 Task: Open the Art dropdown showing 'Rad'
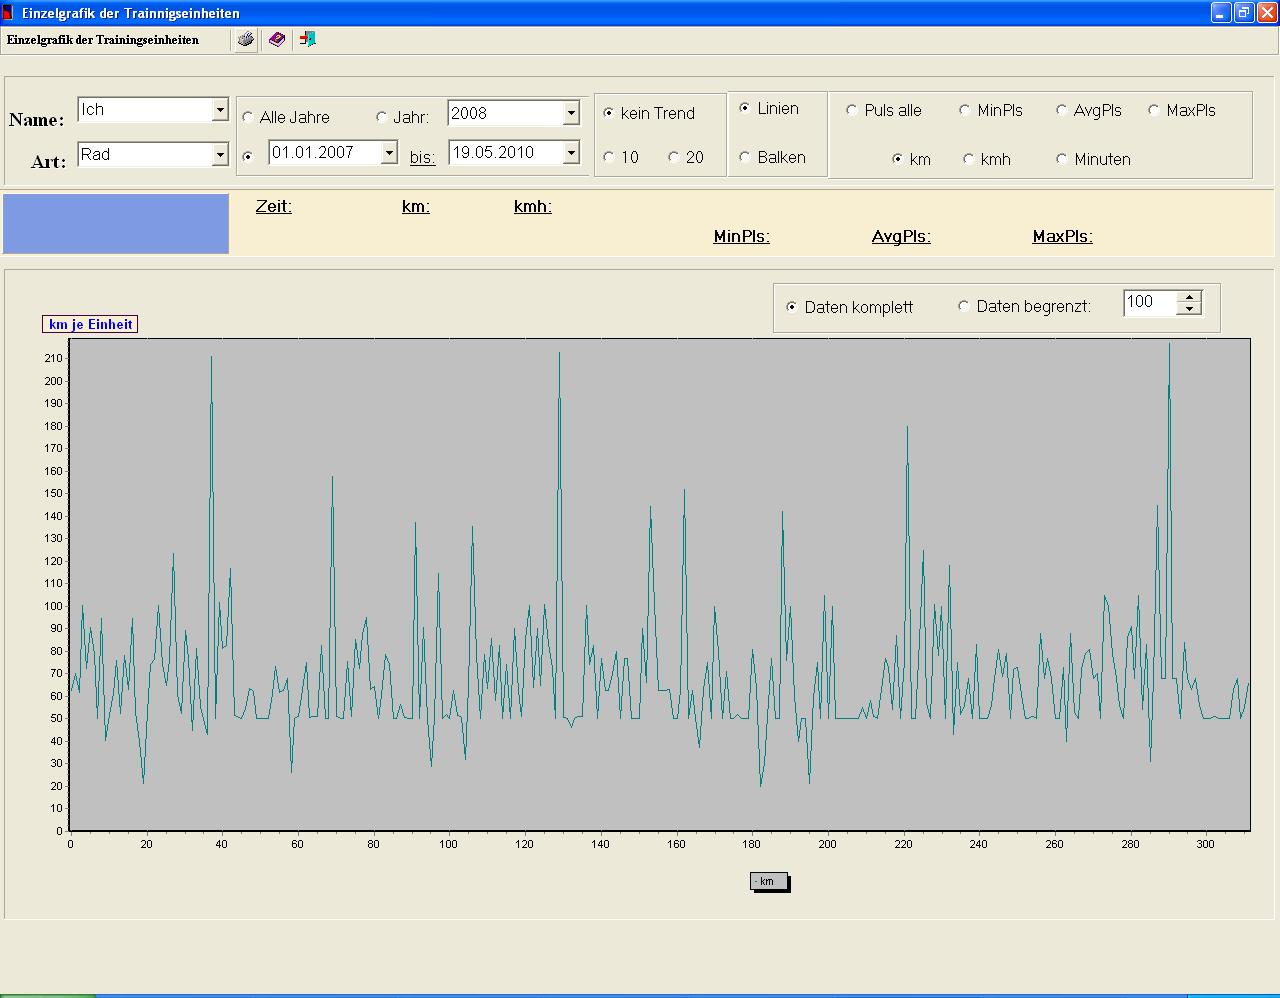coord(220,155)
